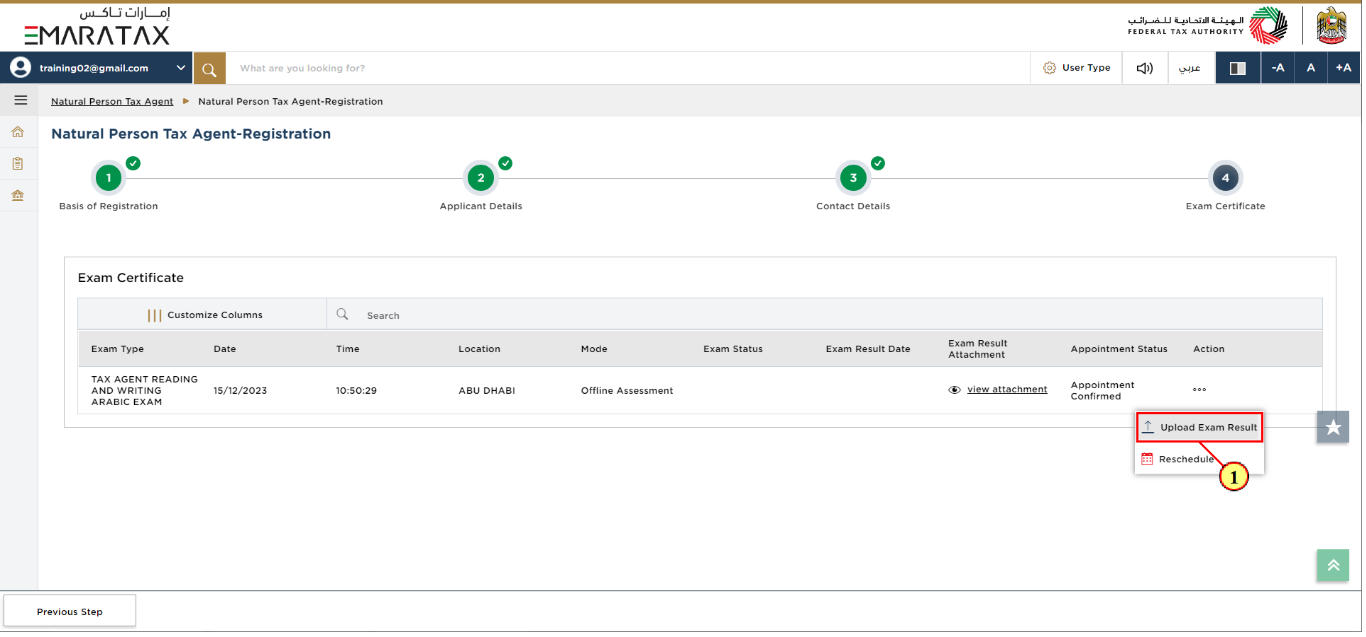Switch language to عربي
The width and height of the screenshot is (1366, 637).
[1190, 68]
